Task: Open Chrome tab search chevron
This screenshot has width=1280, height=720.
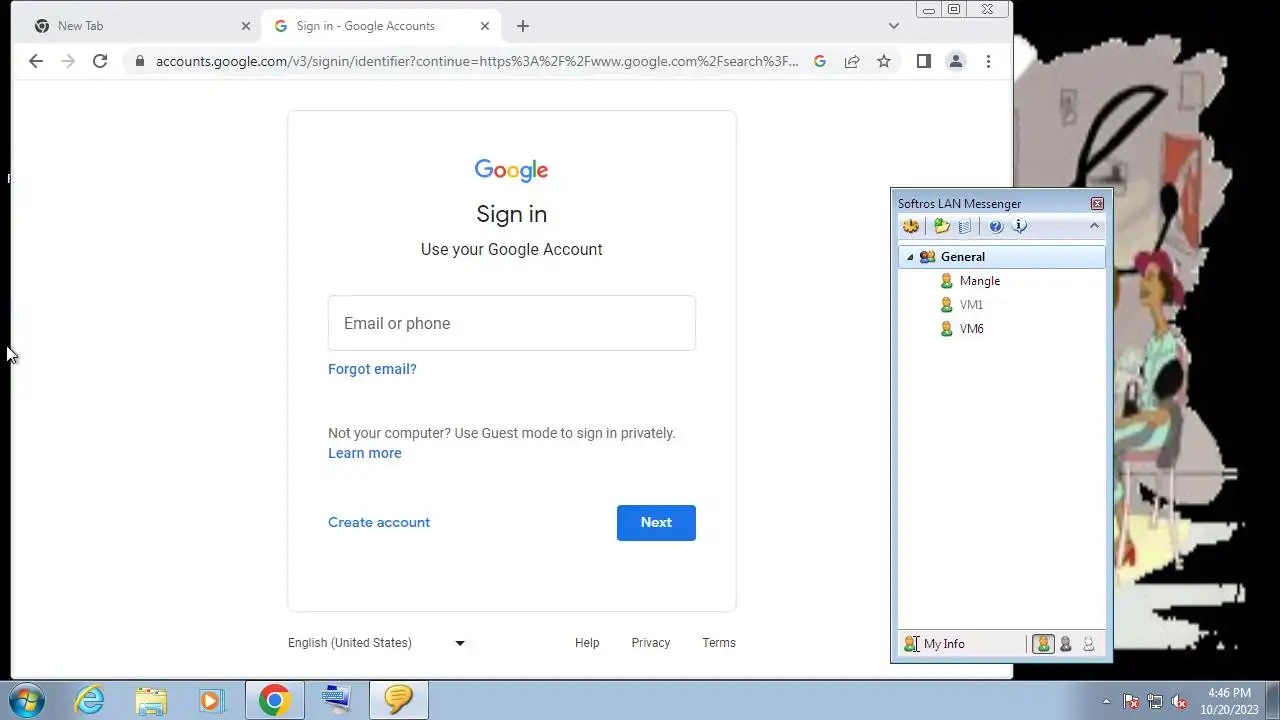Action: pos(893,26)
